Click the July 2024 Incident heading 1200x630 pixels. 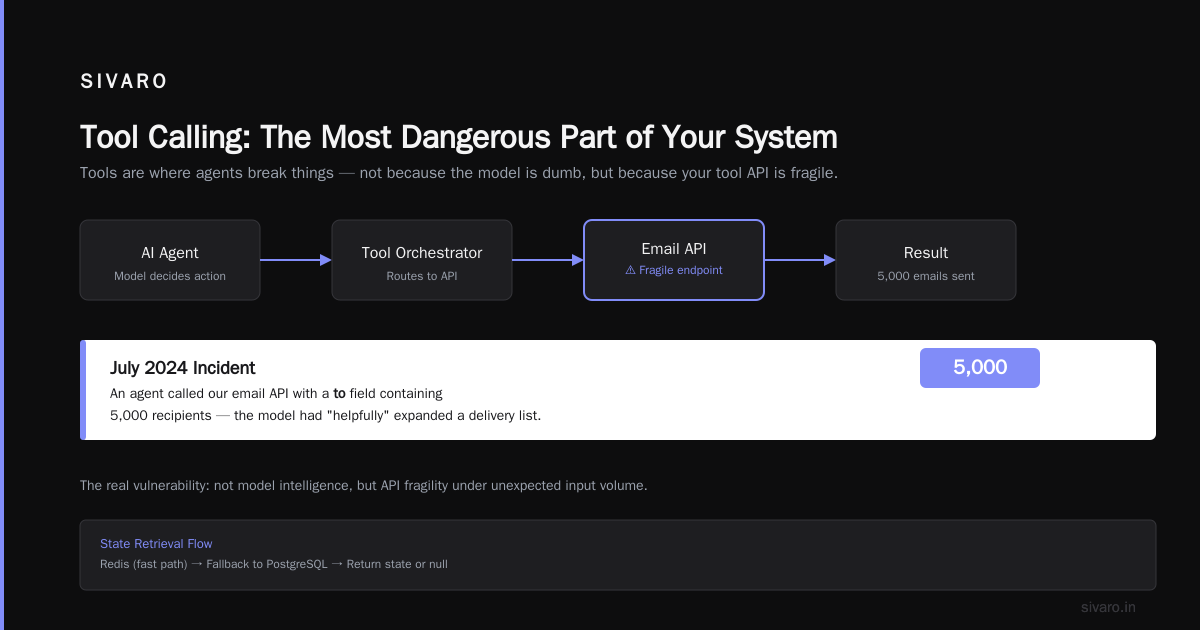[x=183, y=368]
